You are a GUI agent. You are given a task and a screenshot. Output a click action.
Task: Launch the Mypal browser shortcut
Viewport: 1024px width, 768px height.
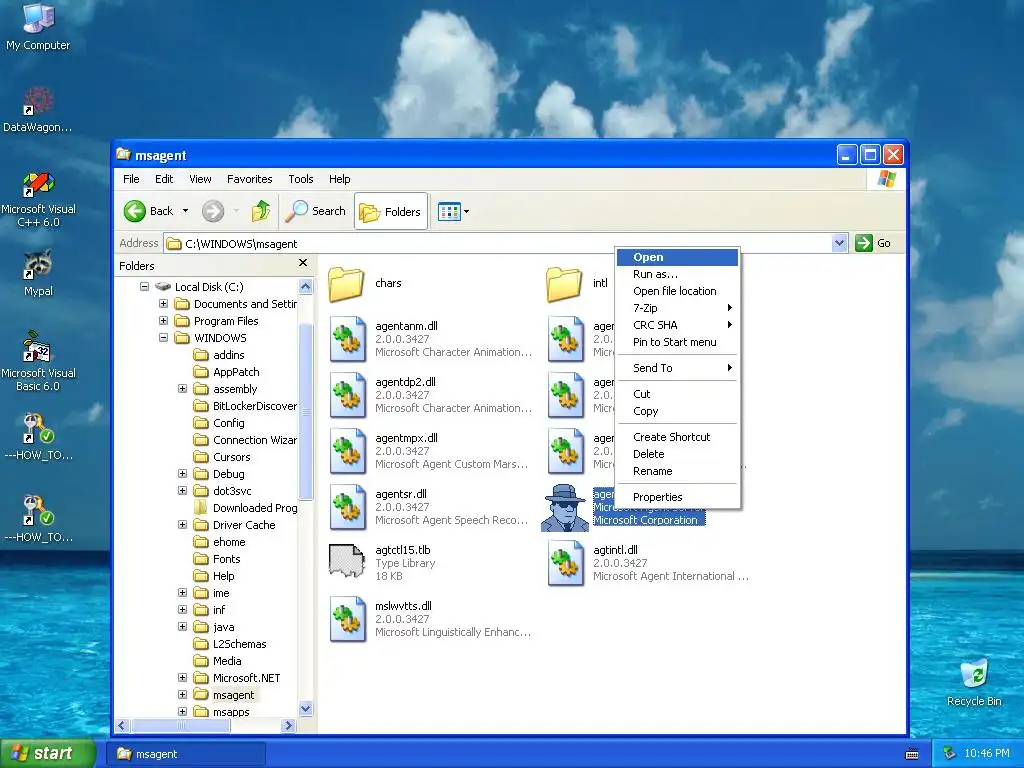click(x=38, y=273)
